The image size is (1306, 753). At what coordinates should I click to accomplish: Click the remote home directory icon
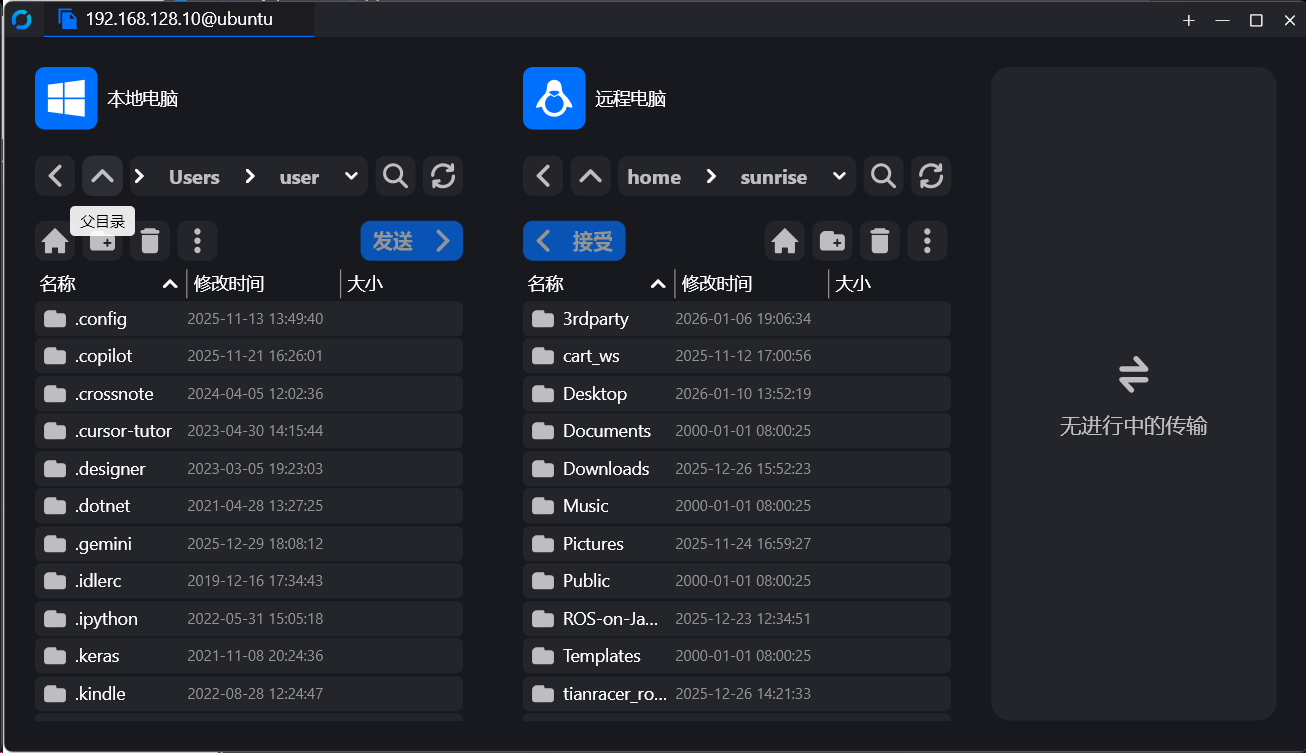click(785, 241)
